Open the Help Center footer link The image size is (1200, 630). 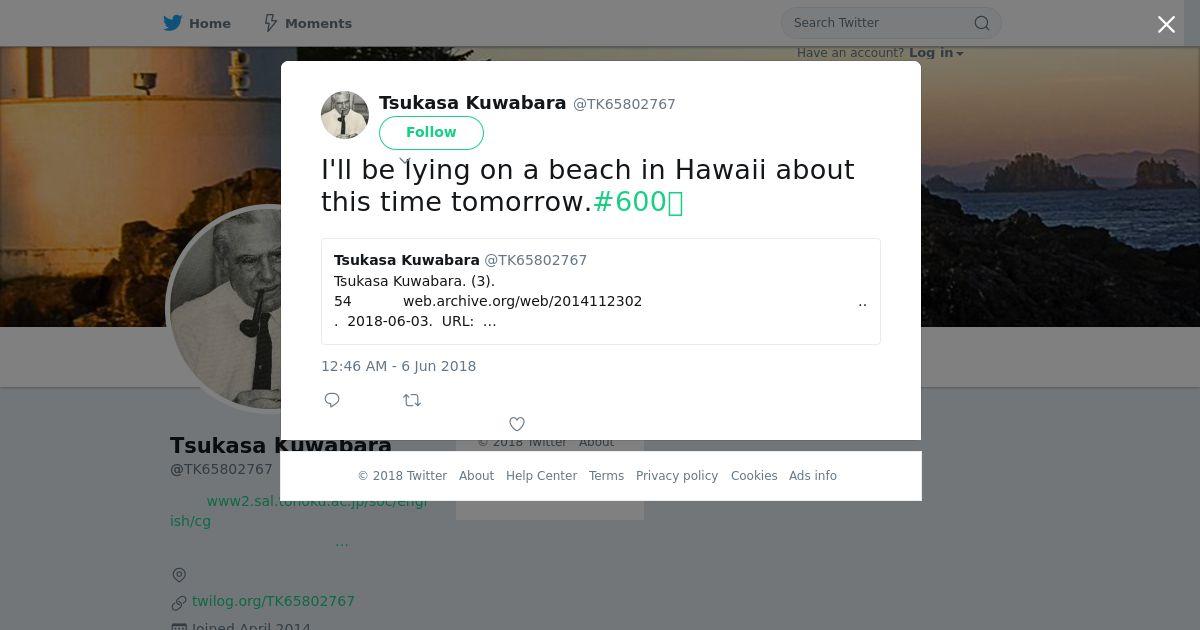click(x=541, y=476)
